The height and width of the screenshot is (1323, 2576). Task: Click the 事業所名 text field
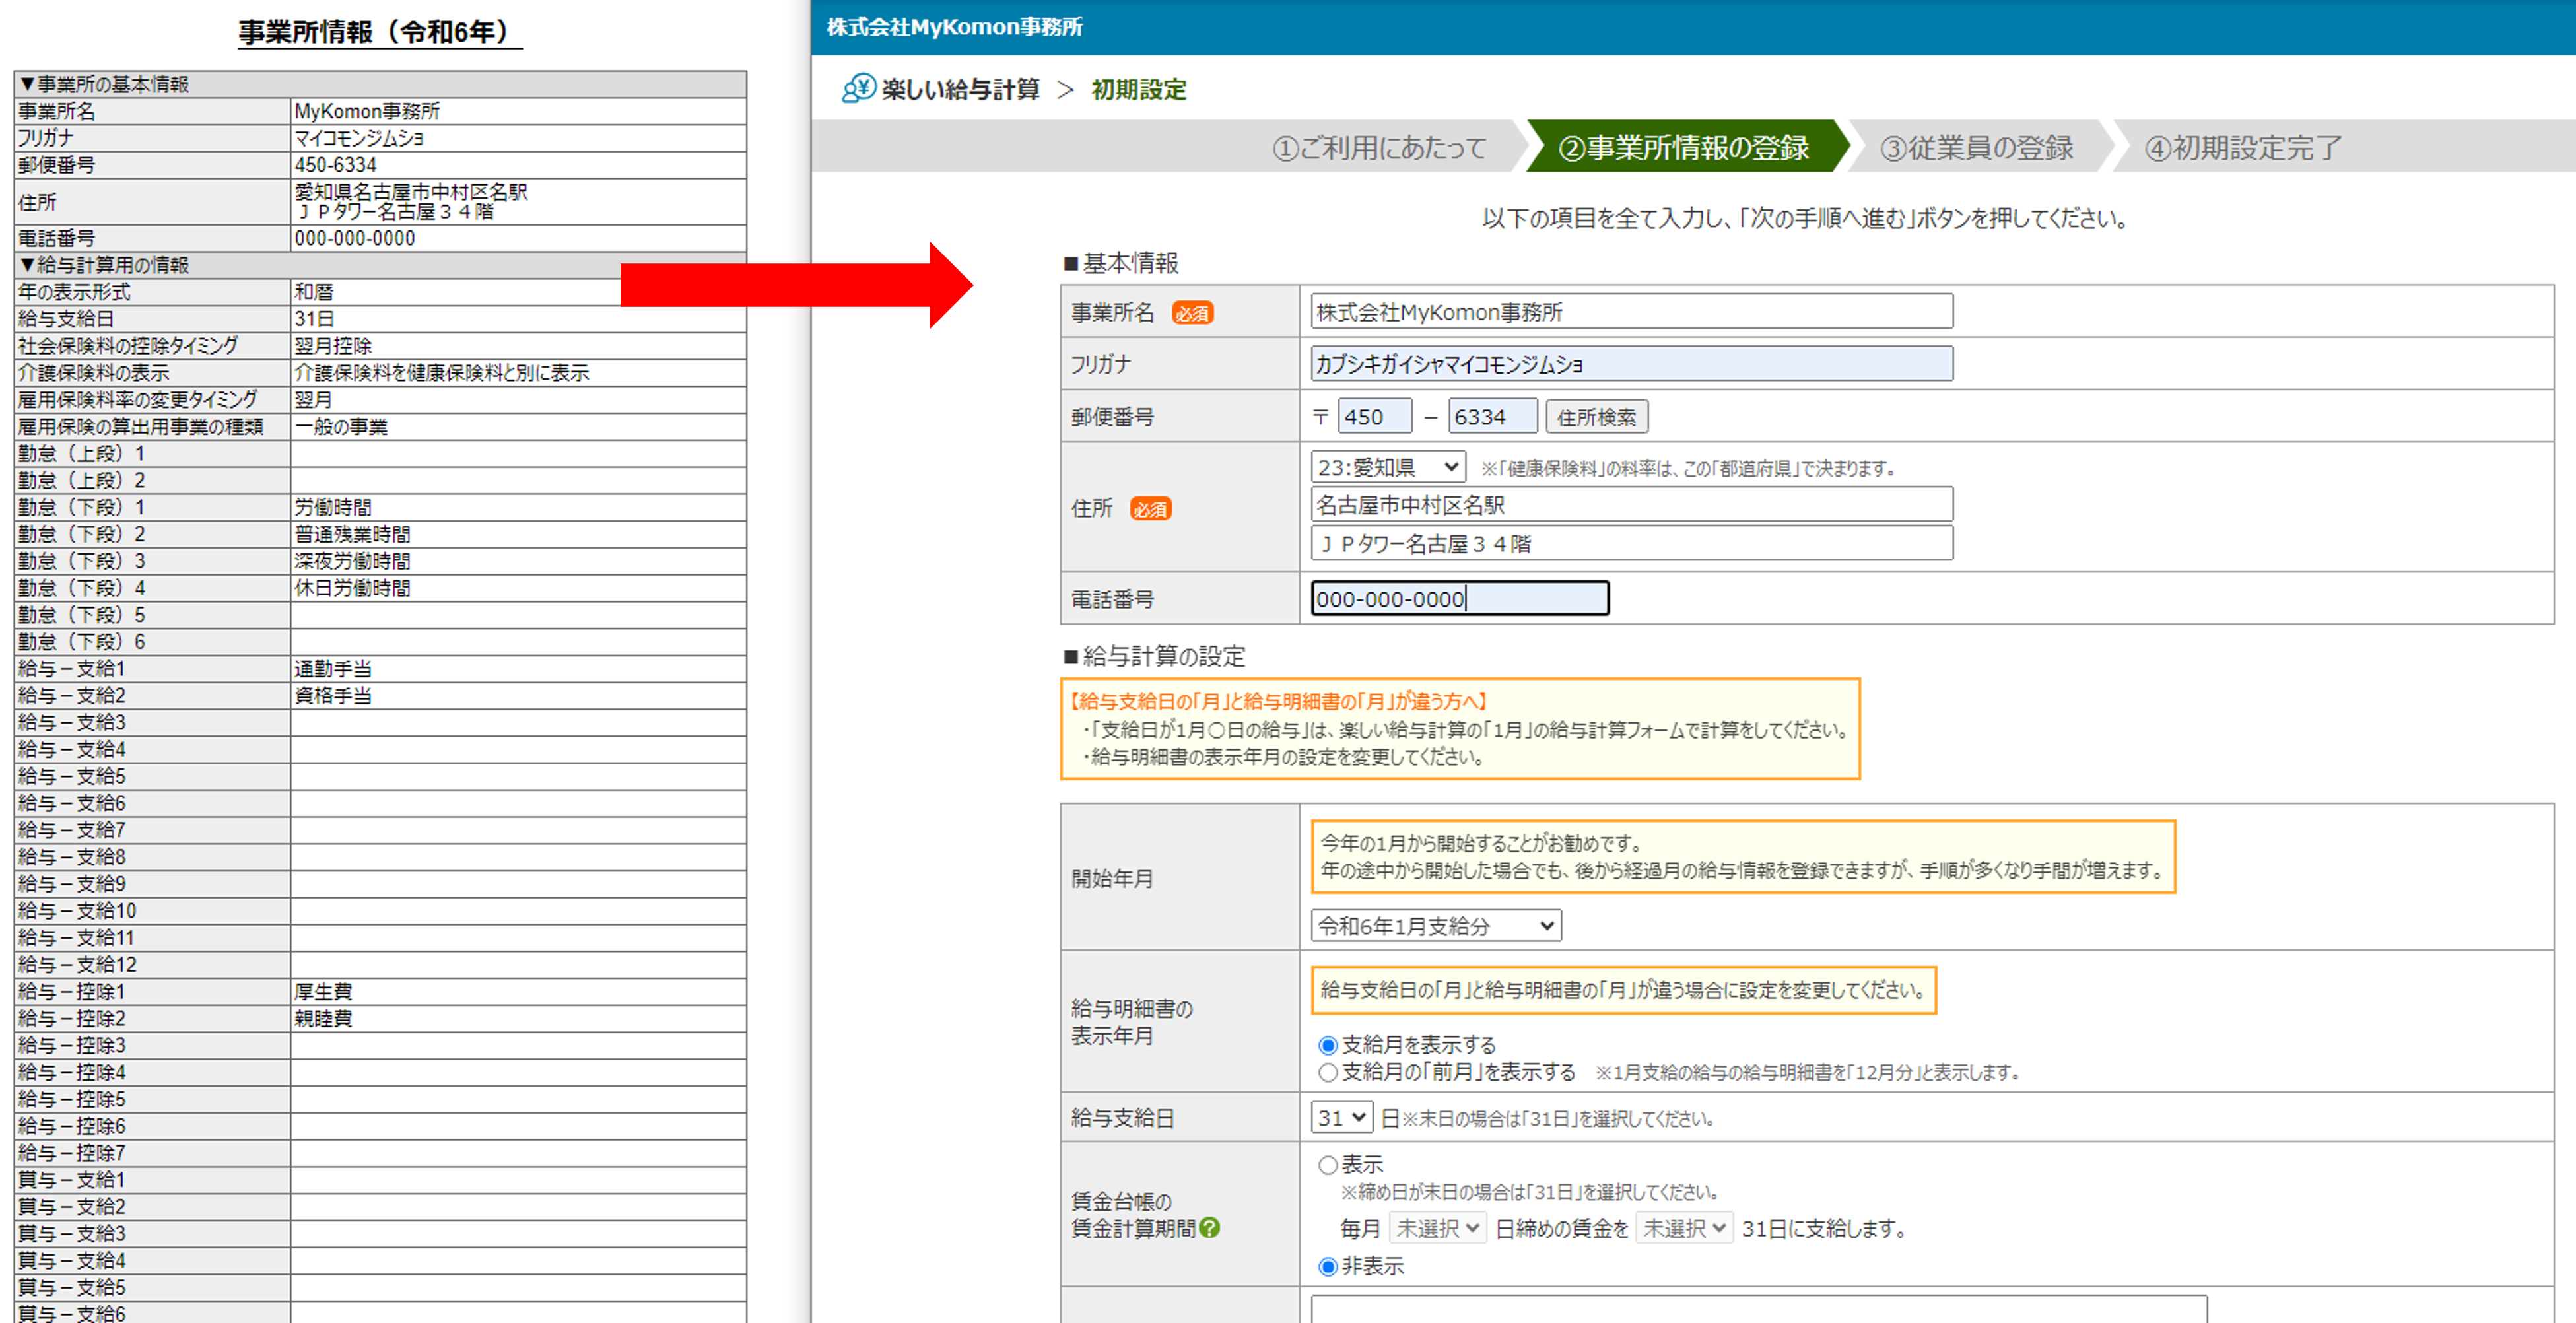tap(1631, 312)
